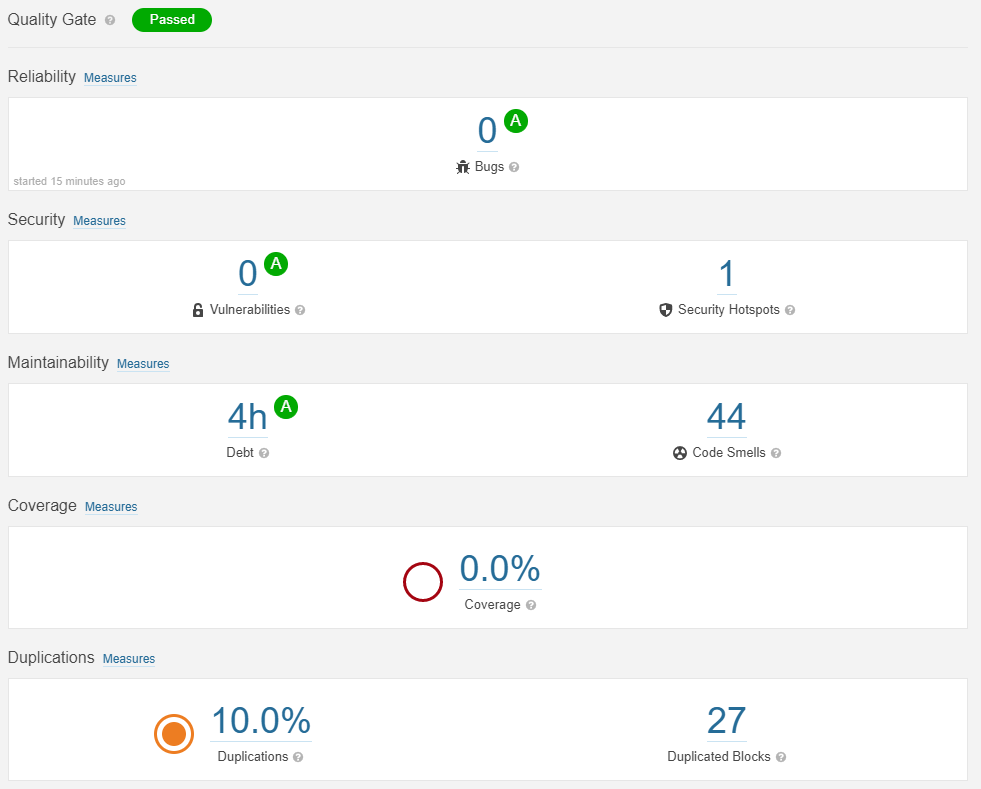Click the Maintainability rating A badge
The width and height of the screenshot is (981, 789).
[x=286, y=407]
